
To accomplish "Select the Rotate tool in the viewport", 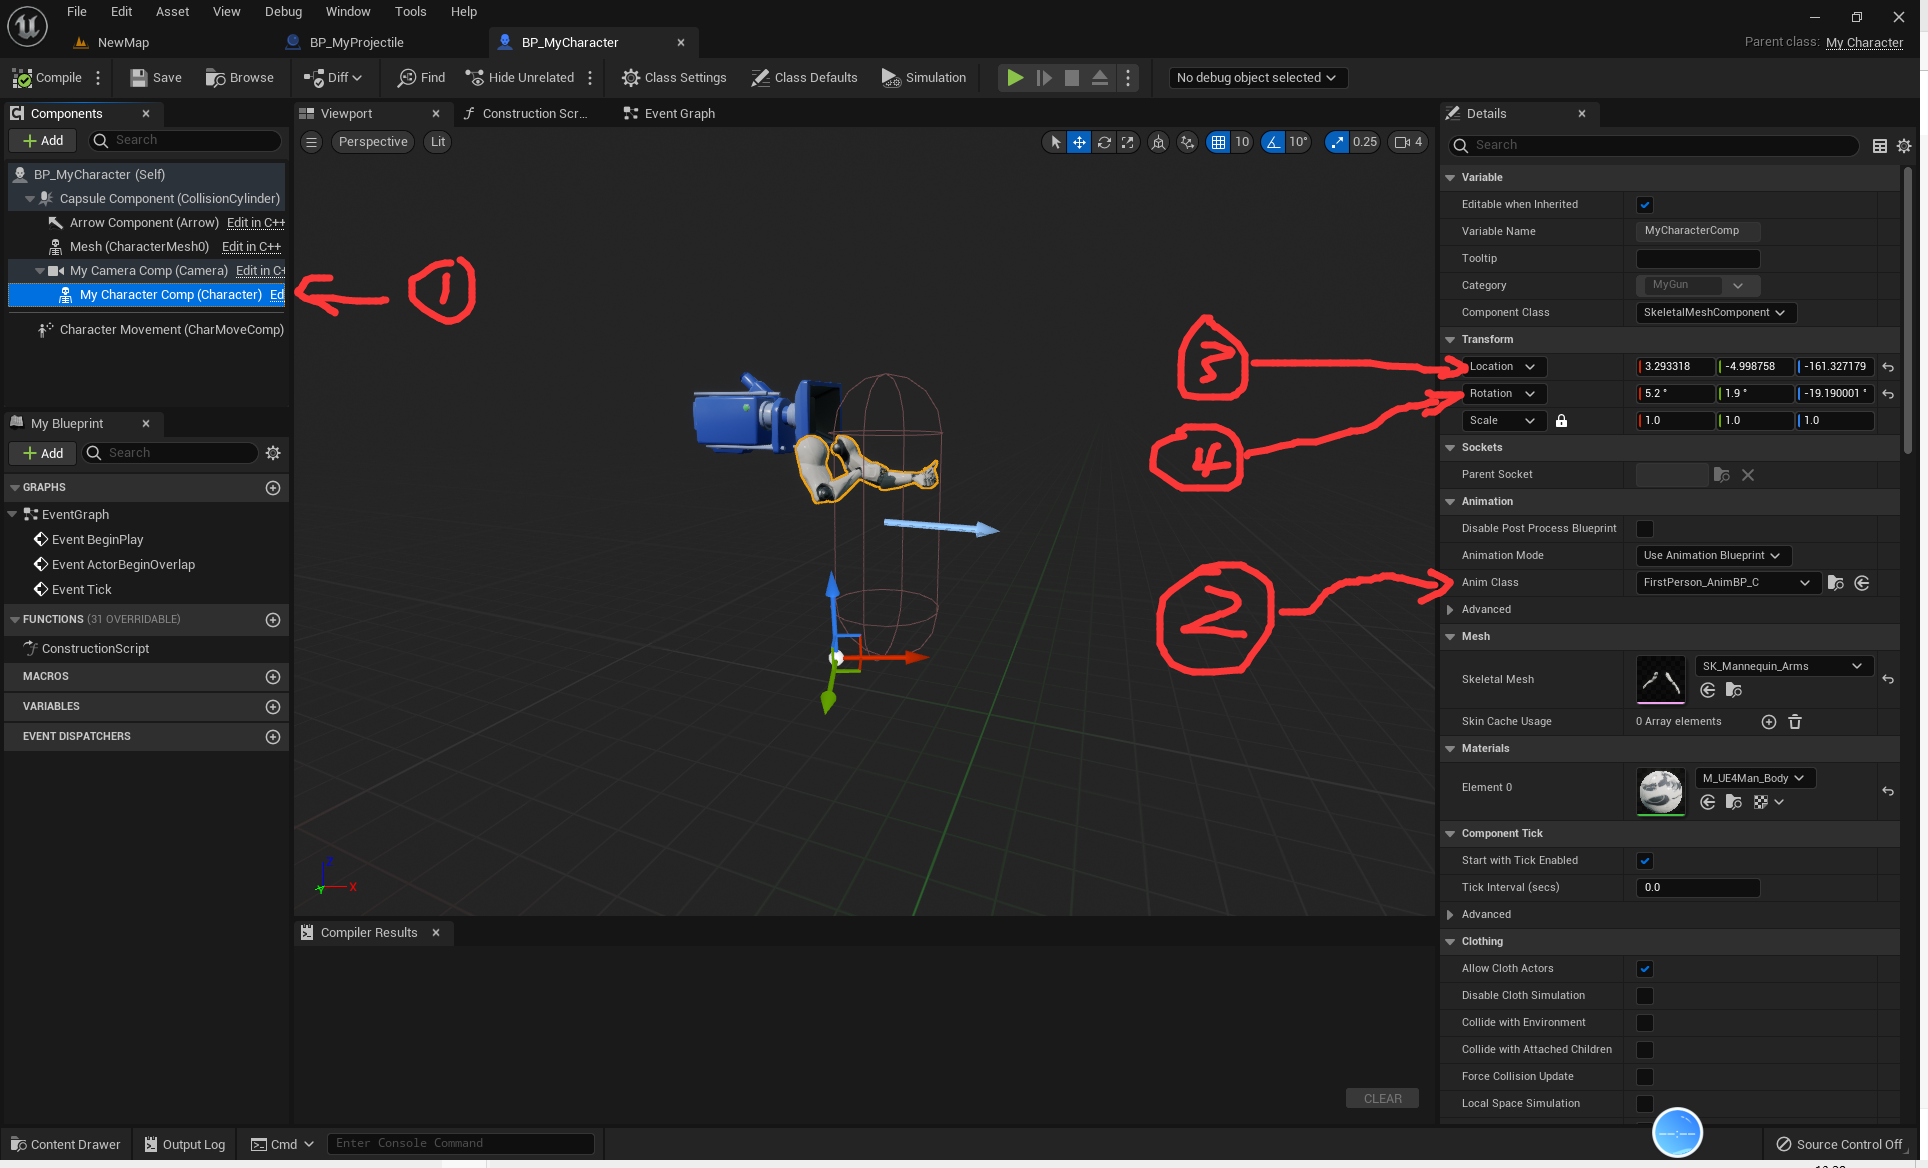I will (1104, 142).
